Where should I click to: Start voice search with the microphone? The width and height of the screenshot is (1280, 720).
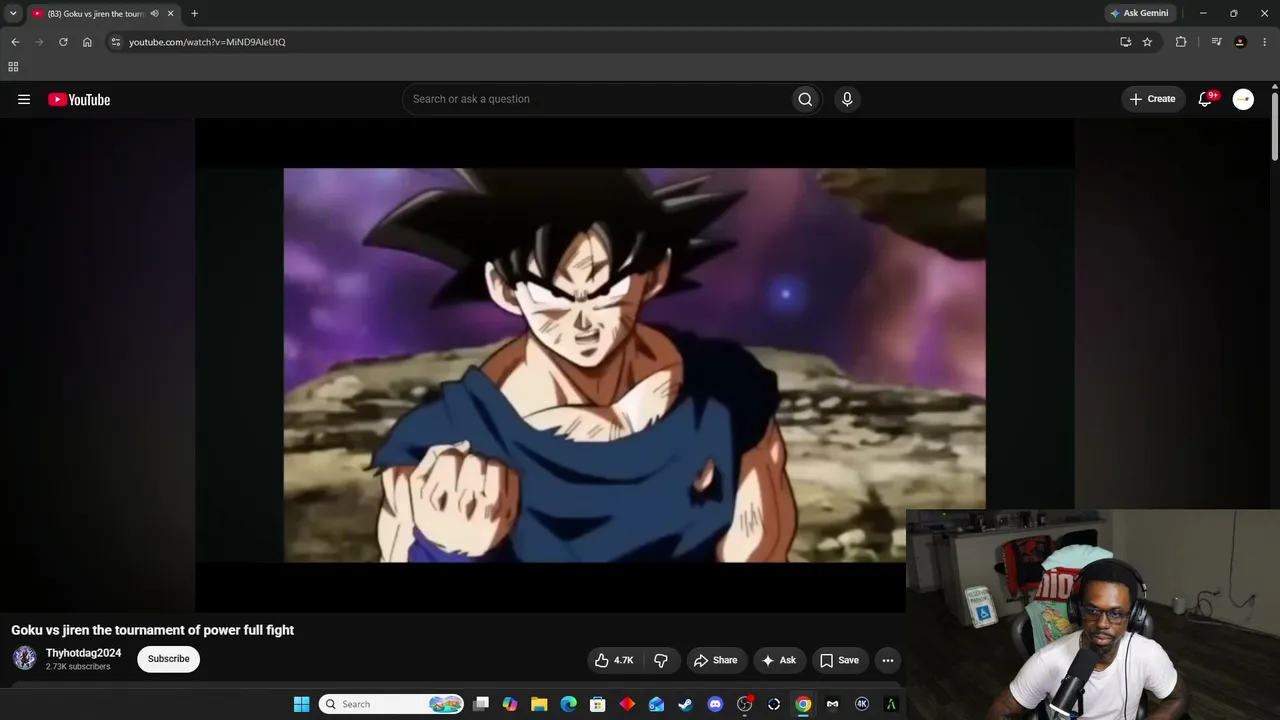tap(847, 99)
